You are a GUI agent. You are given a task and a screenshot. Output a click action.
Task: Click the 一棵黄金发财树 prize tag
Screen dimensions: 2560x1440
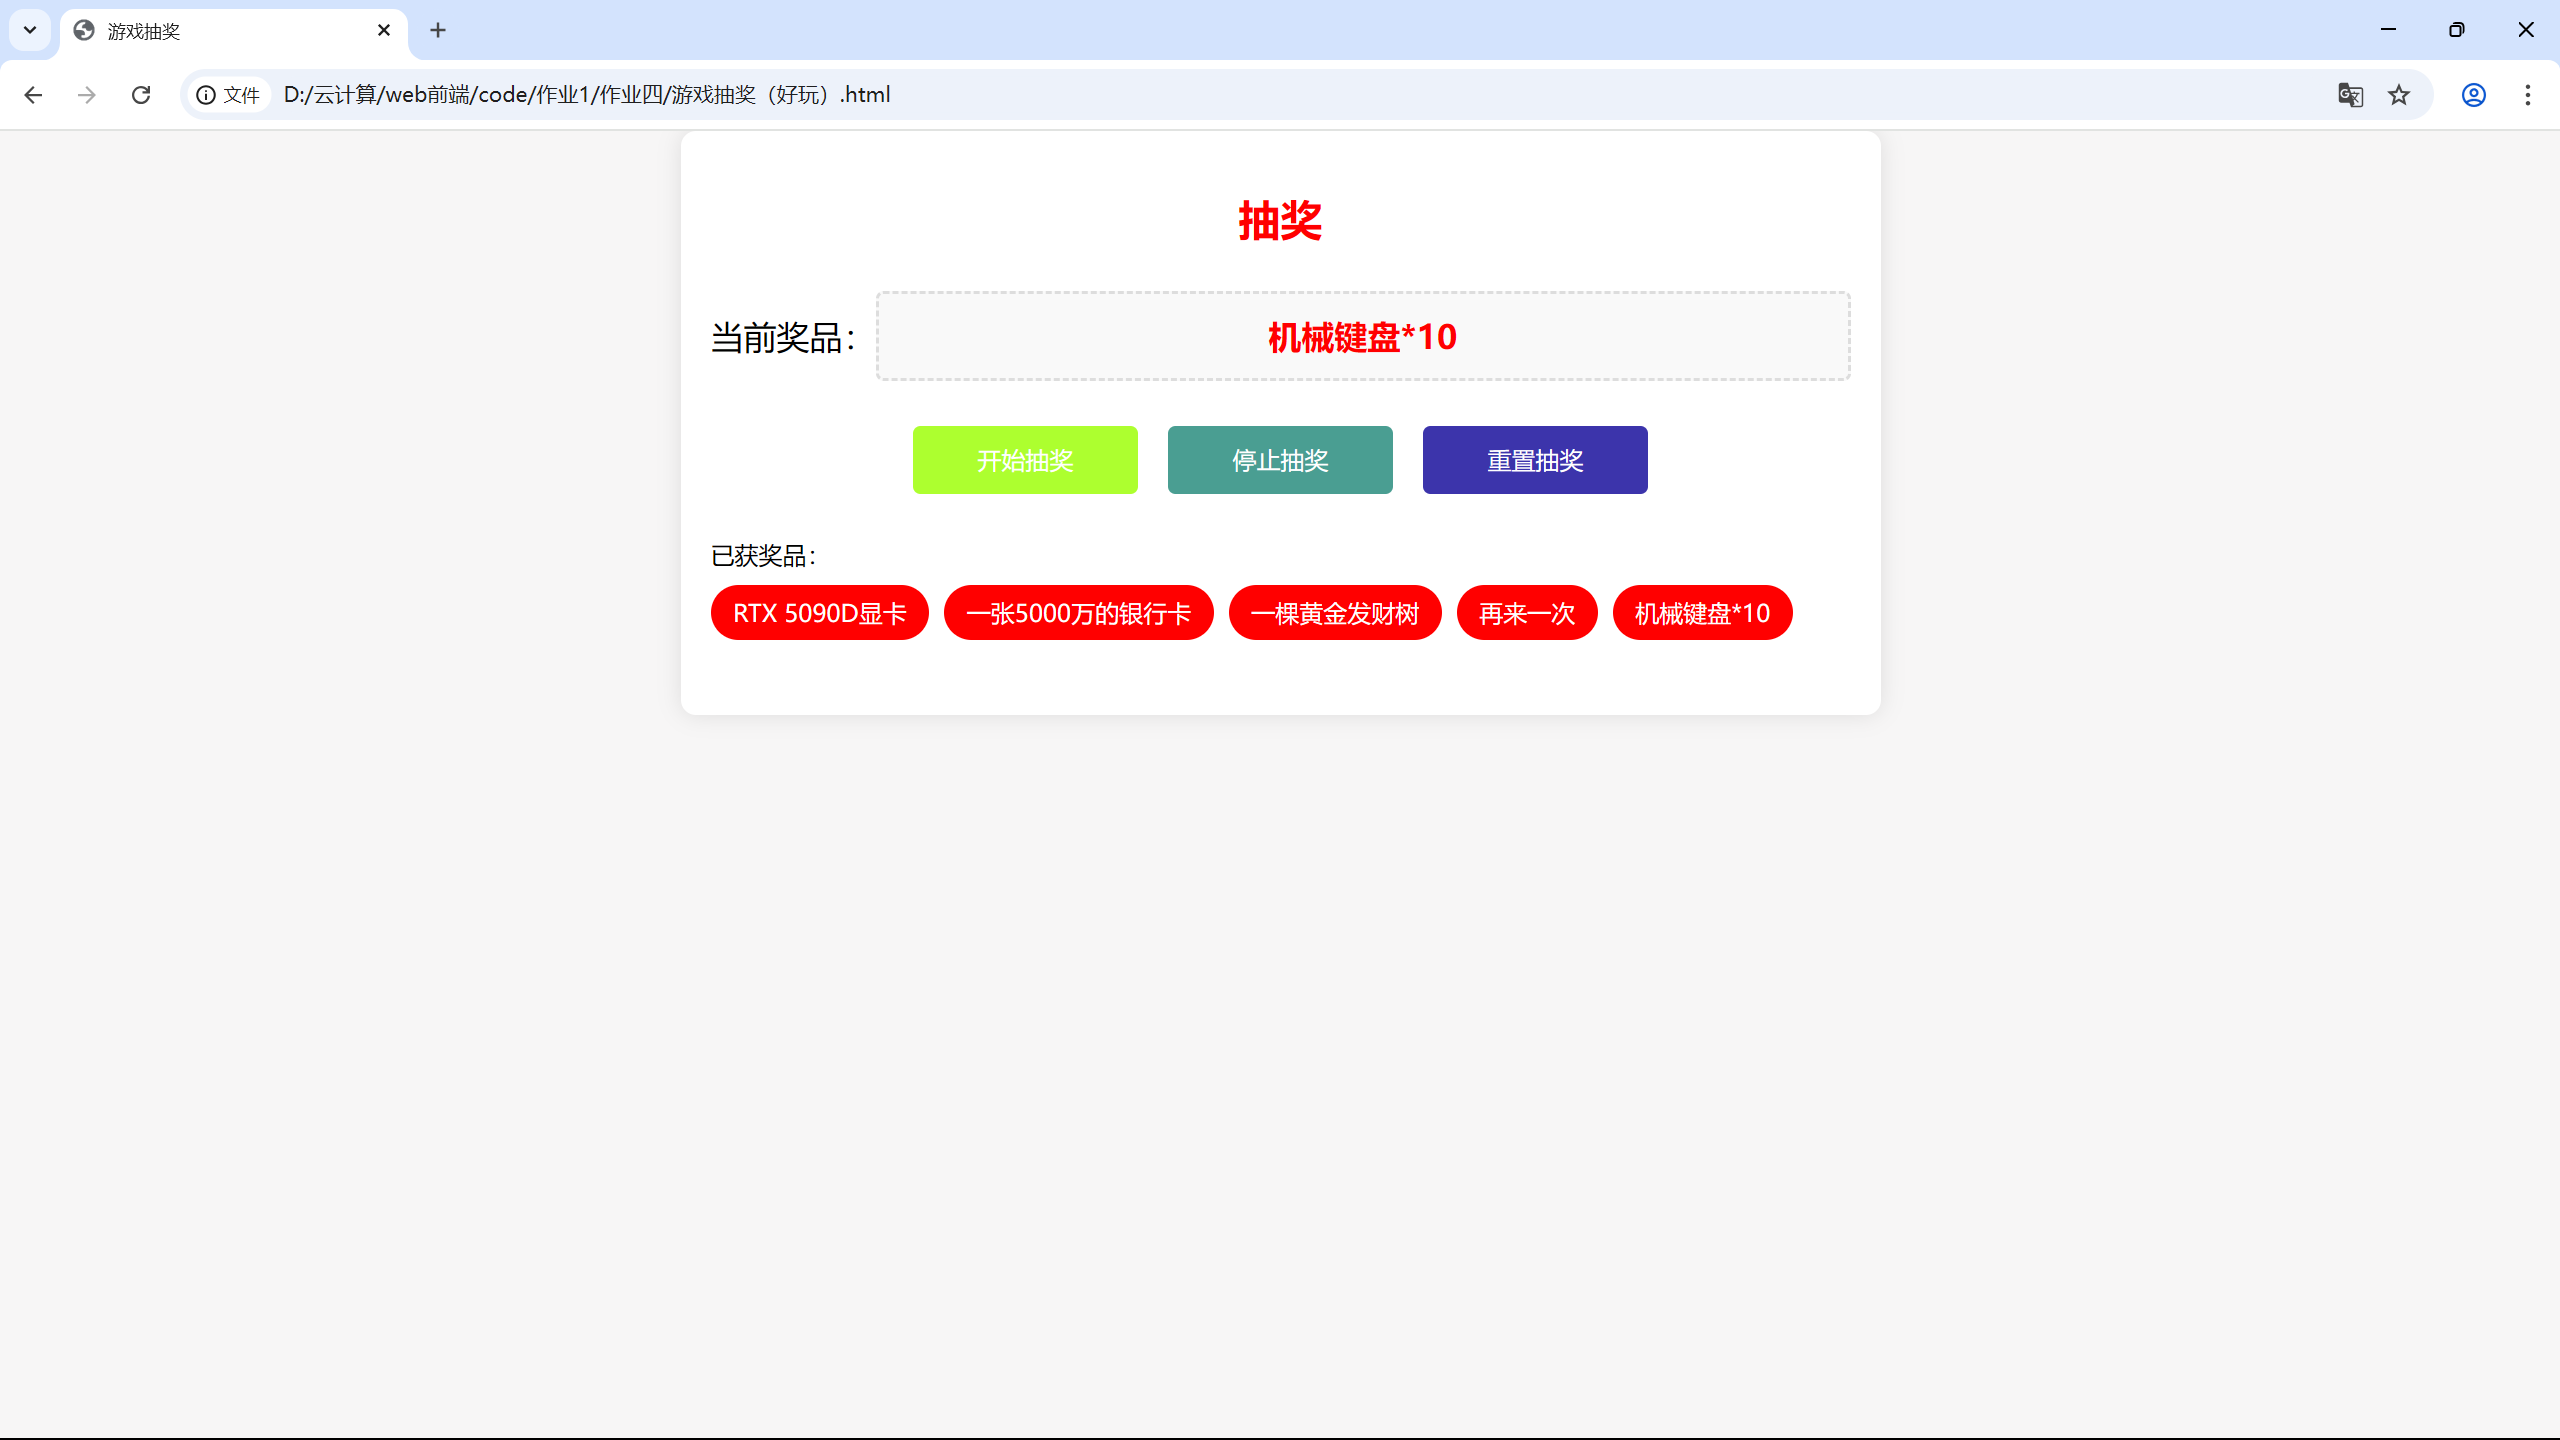(x=1335, y=613)
